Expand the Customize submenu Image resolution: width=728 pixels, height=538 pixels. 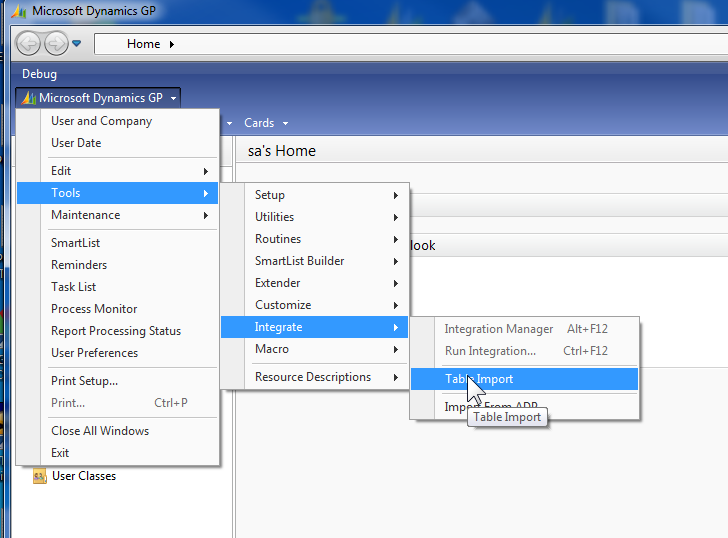tap(314, 305)
